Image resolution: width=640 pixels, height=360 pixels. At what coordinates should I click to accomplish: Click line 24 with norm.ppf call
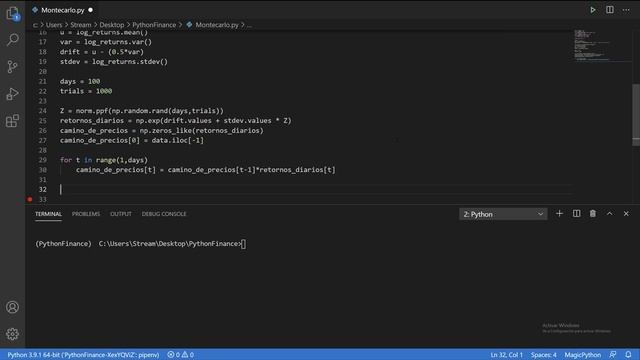tap(142, 111)
